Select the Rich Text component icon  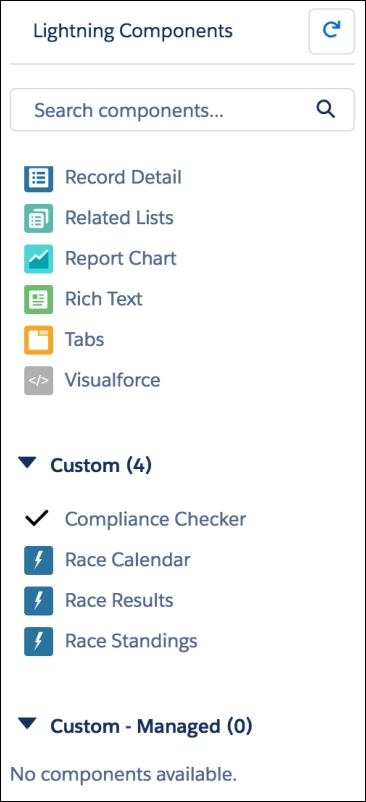(38, 299)
